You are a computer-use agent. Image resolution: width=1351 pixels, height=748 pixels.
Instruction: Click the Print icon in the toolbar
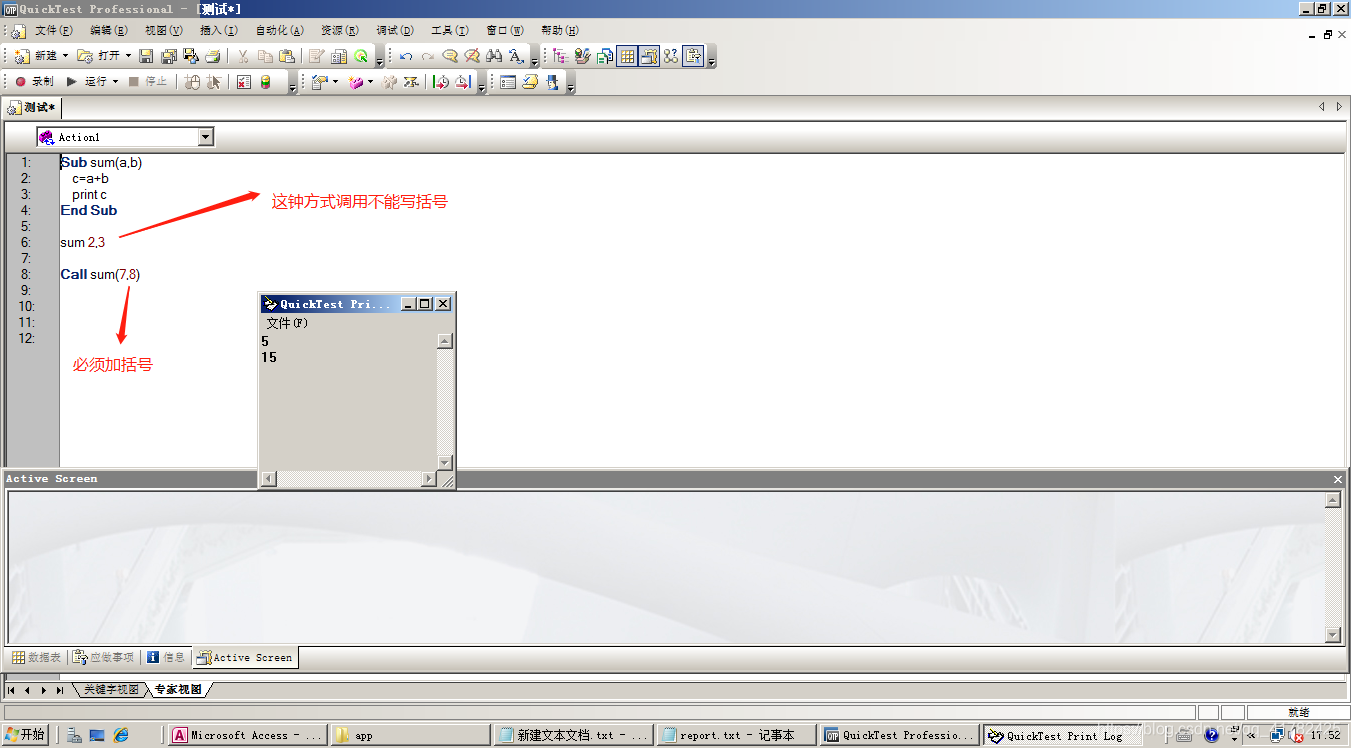212,56
